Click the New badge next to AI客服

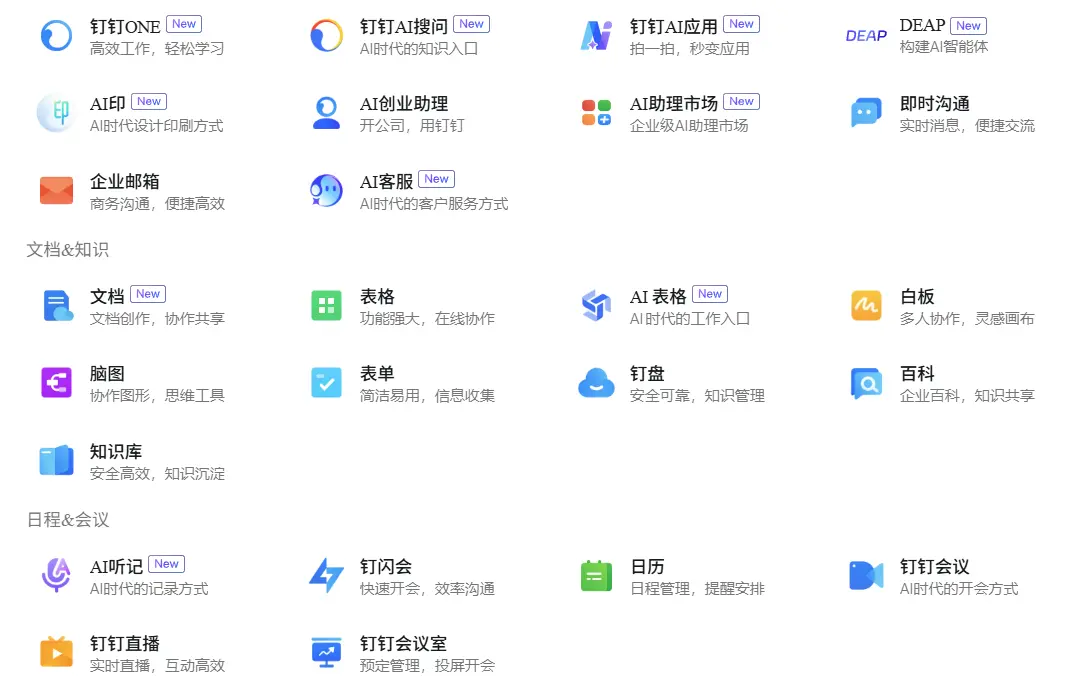click(x=437, y=179)
